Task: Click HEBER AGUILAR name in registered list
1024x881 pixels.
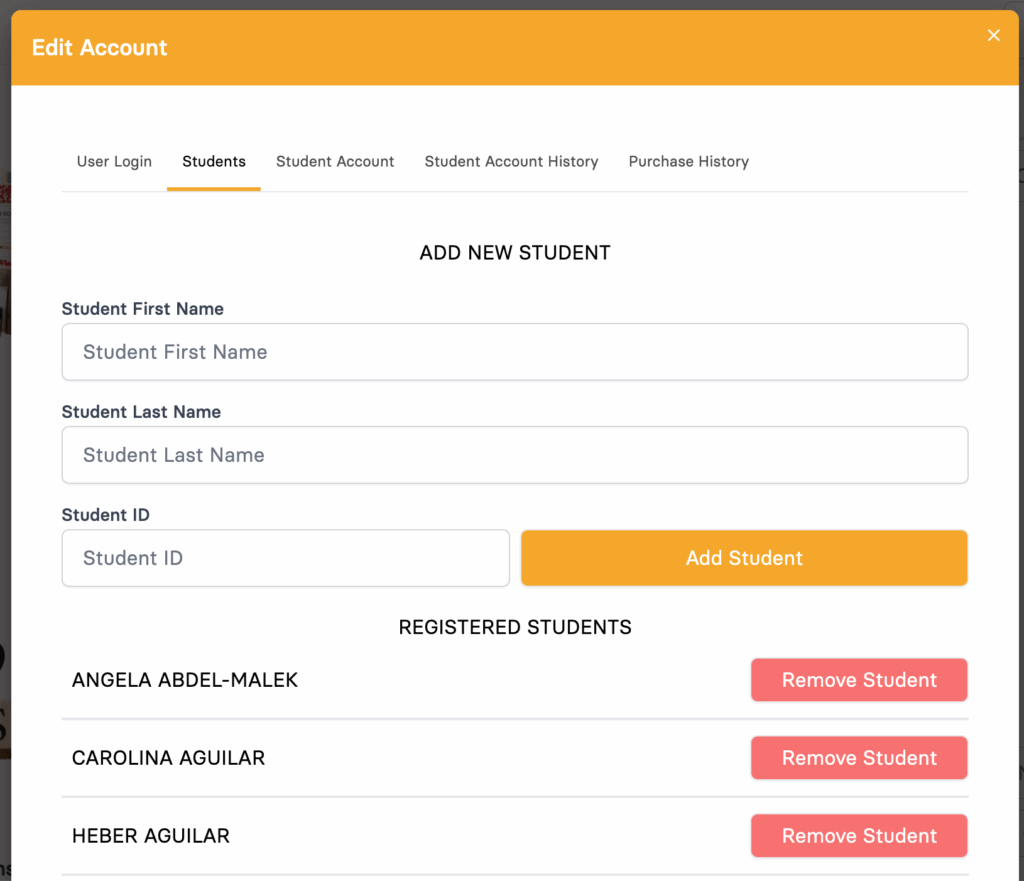Action: (x=151, y=836)
